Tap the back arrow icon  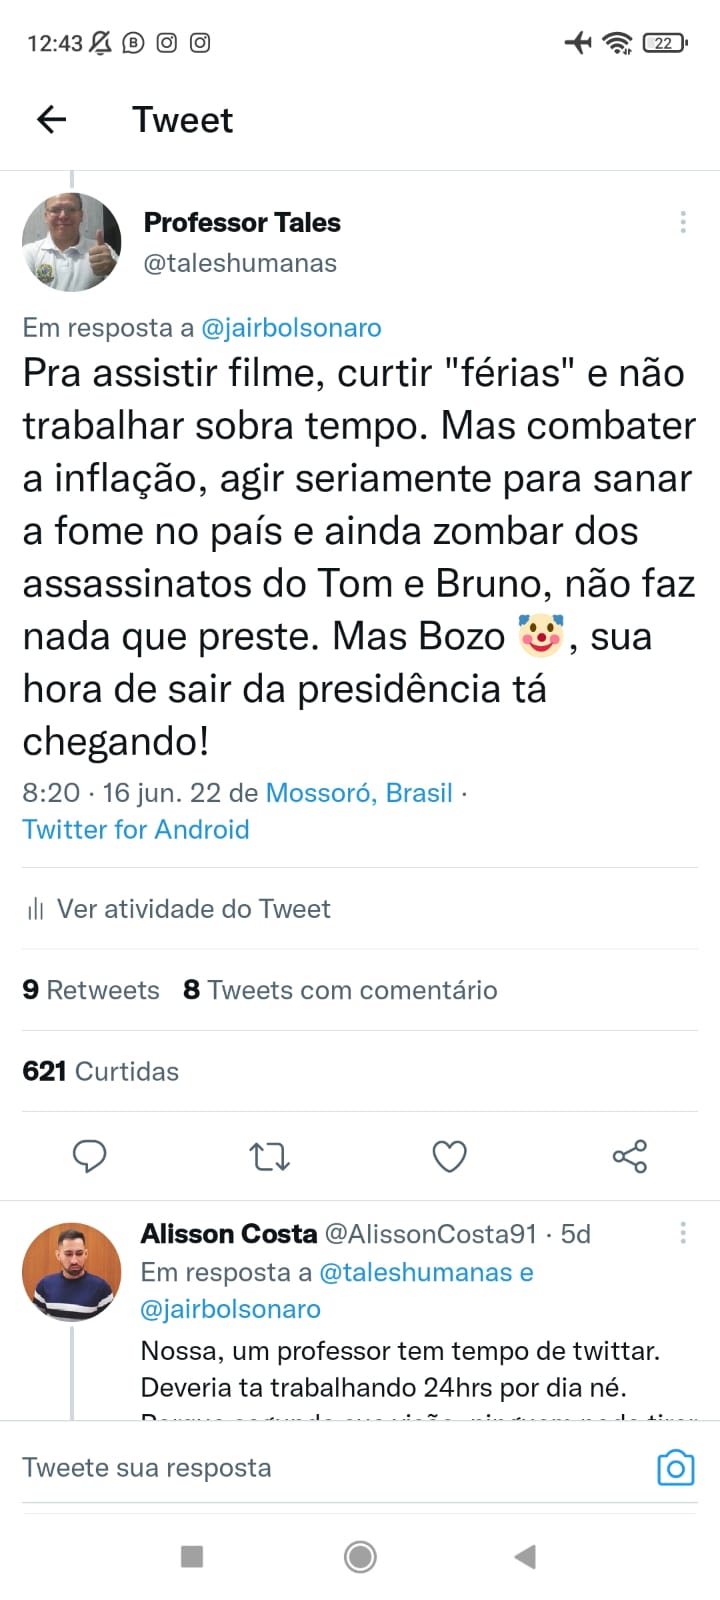pos(51,120)
